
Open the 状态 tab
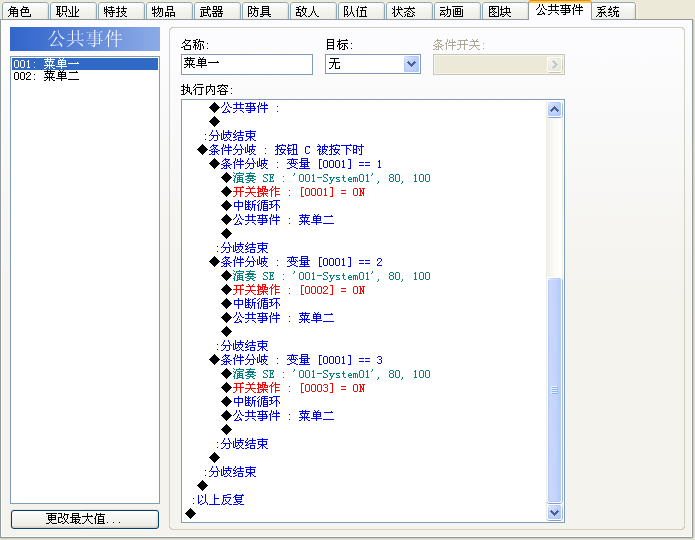[409, 11]
